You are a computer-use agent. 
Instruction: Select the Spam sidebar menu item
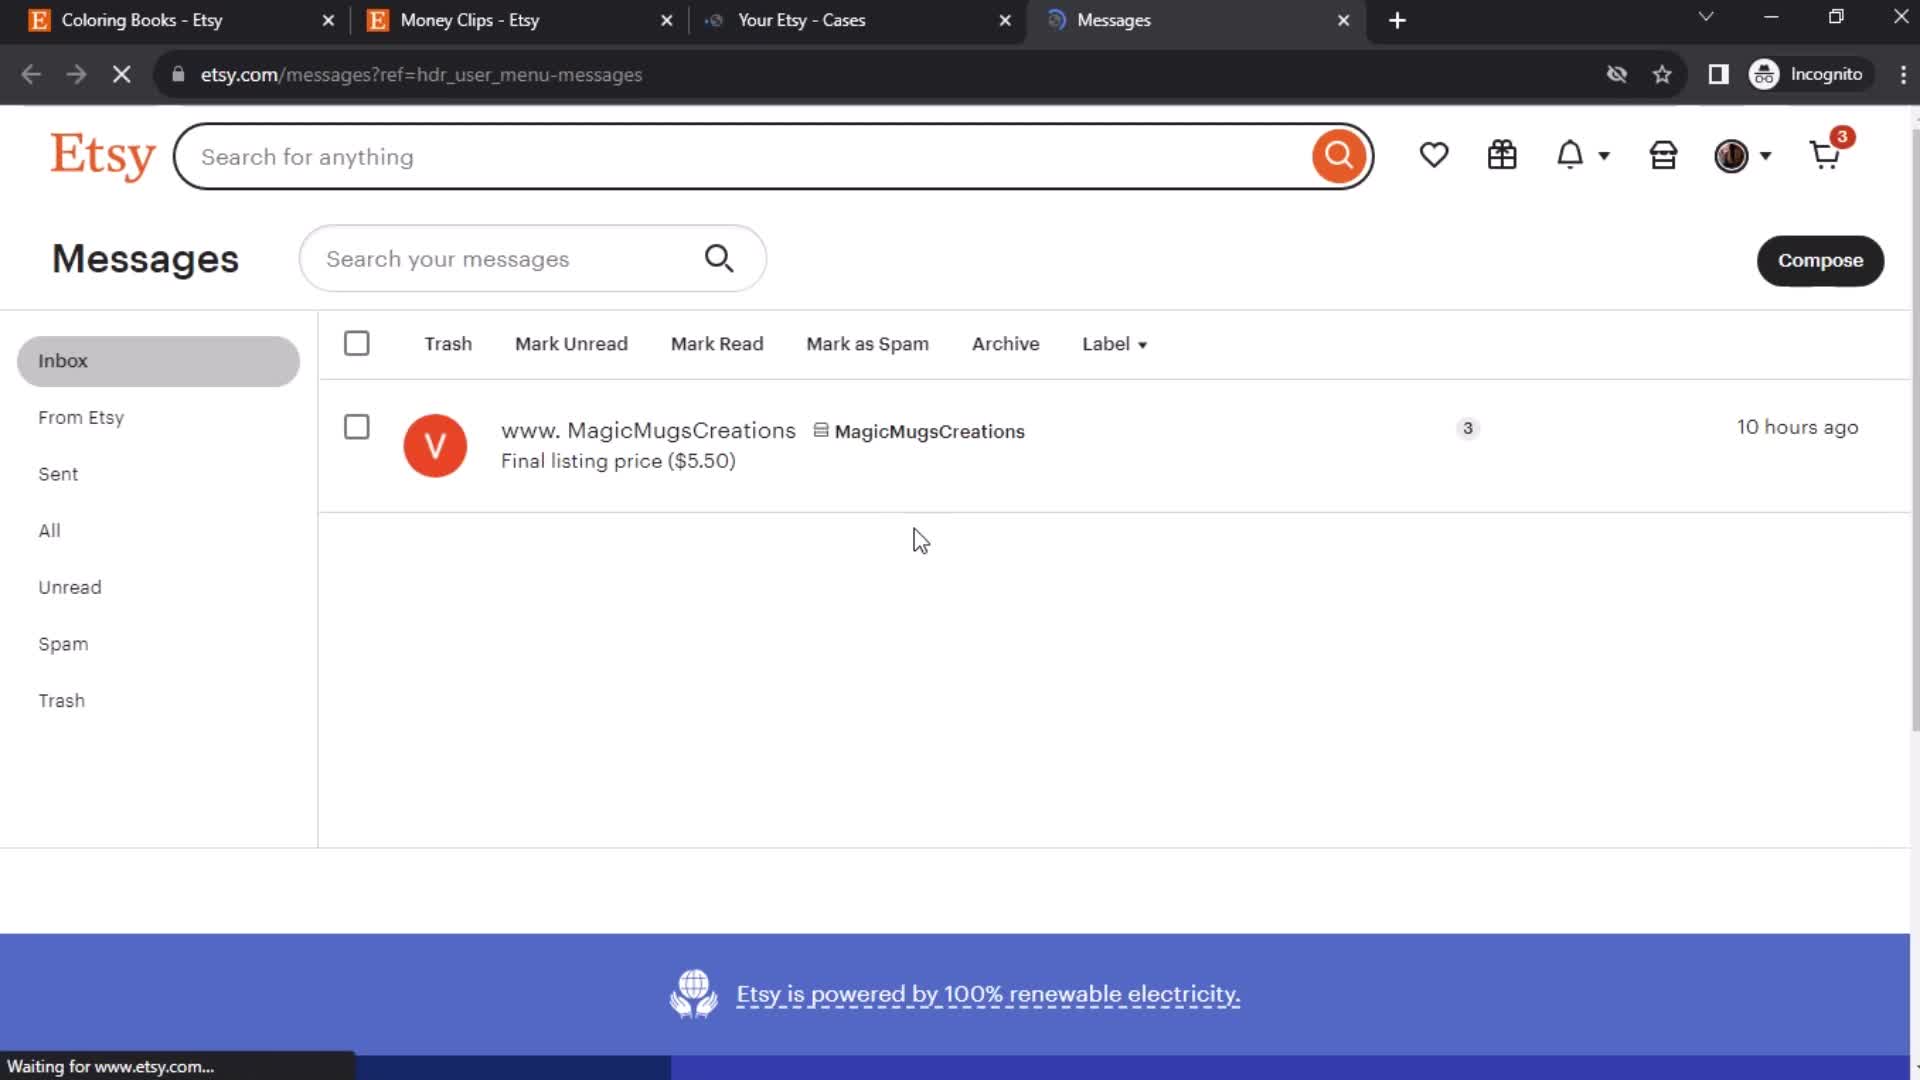click(x=63, y=644)
